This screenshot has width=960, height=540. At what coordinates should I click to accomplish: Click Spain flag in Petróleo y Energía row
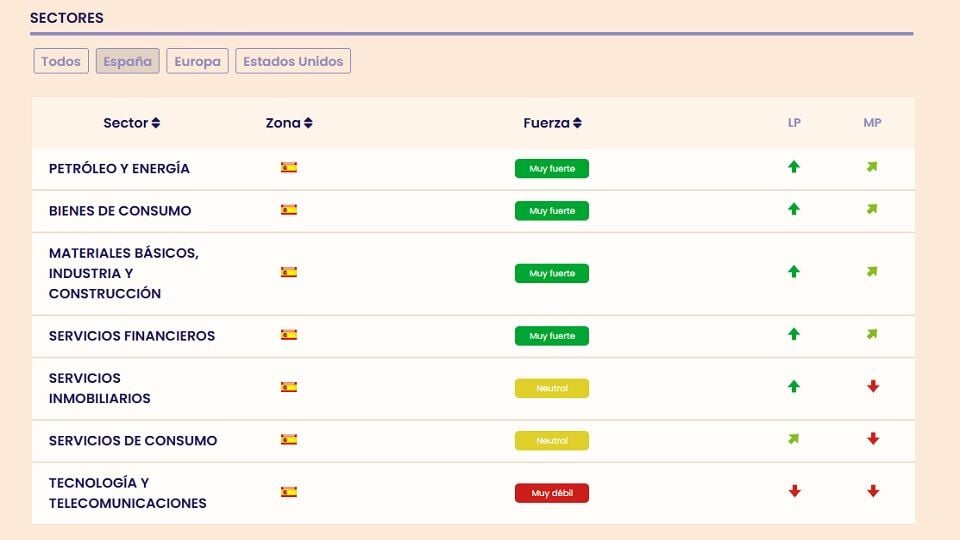pyautogui.click(x=289, y=168)
